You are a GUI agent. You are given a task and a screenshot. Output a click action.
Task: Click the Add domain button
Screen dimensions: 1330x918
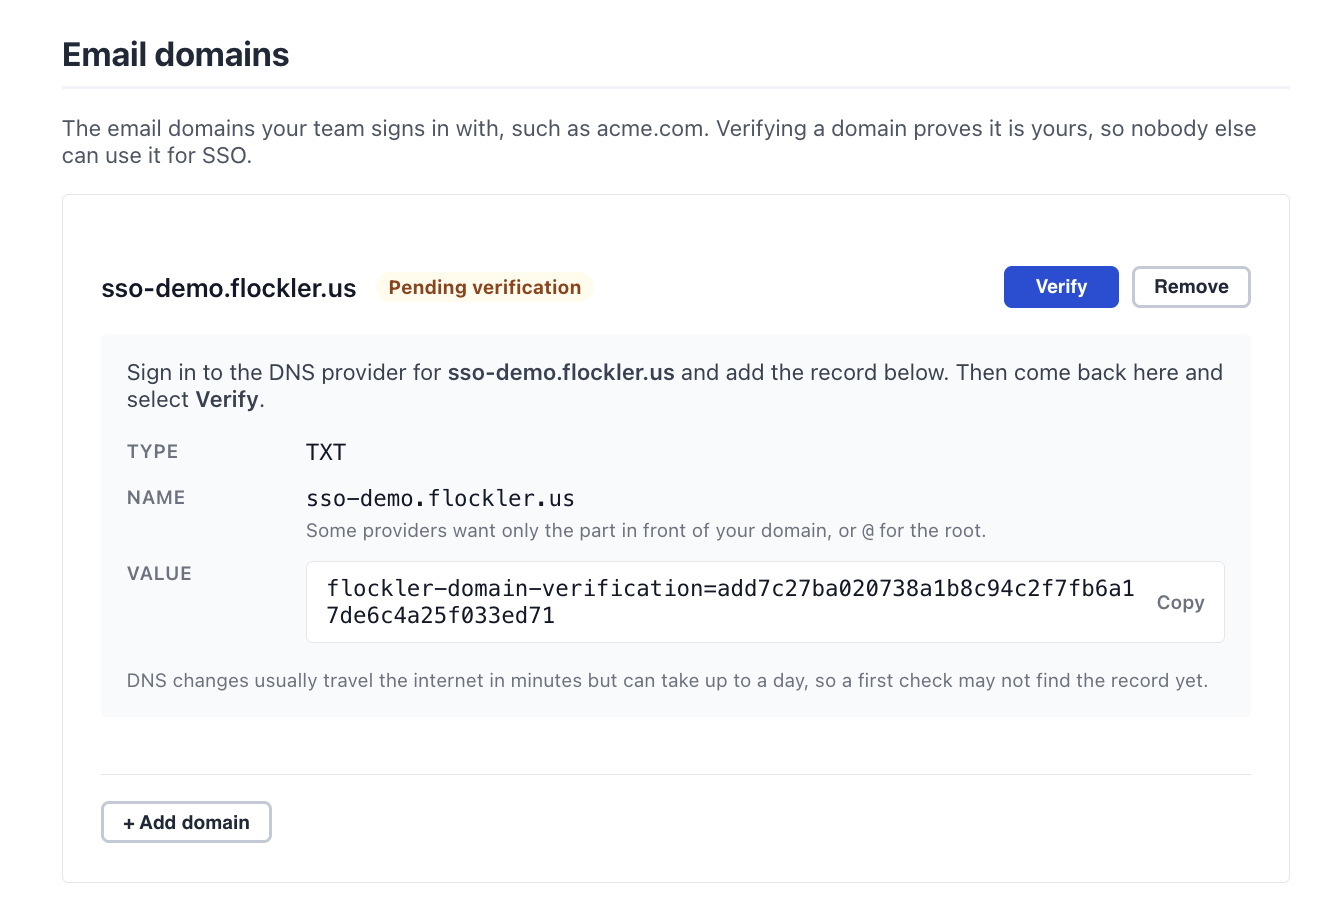tap(186, 822)
